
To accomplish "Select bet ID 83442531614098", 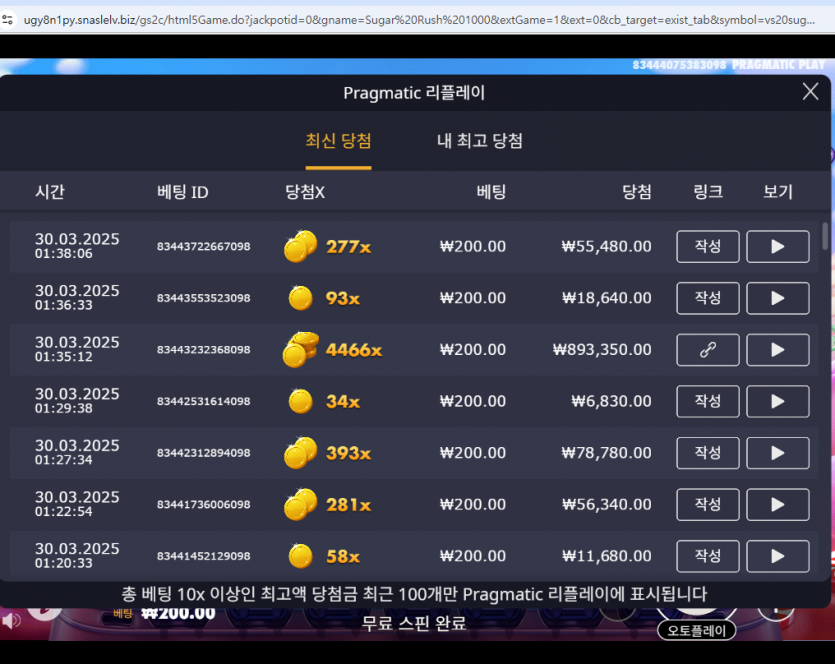I will point(203,401).
